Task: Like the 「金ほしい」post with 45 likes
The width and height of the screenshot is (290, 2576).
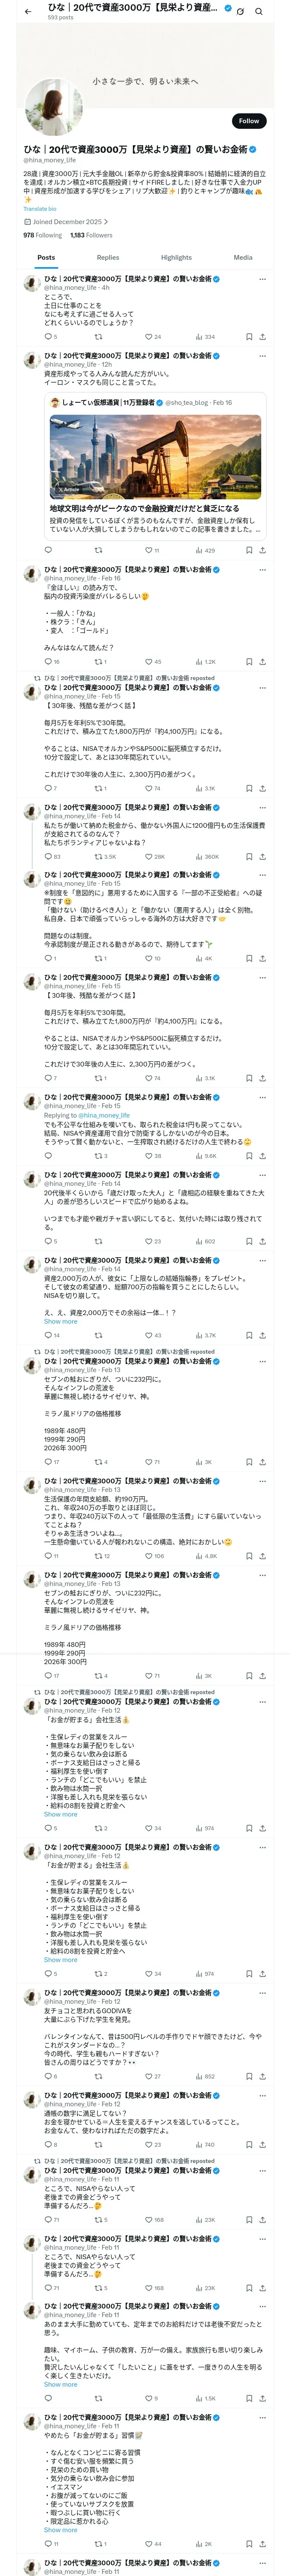Action: tap(149, 662)
